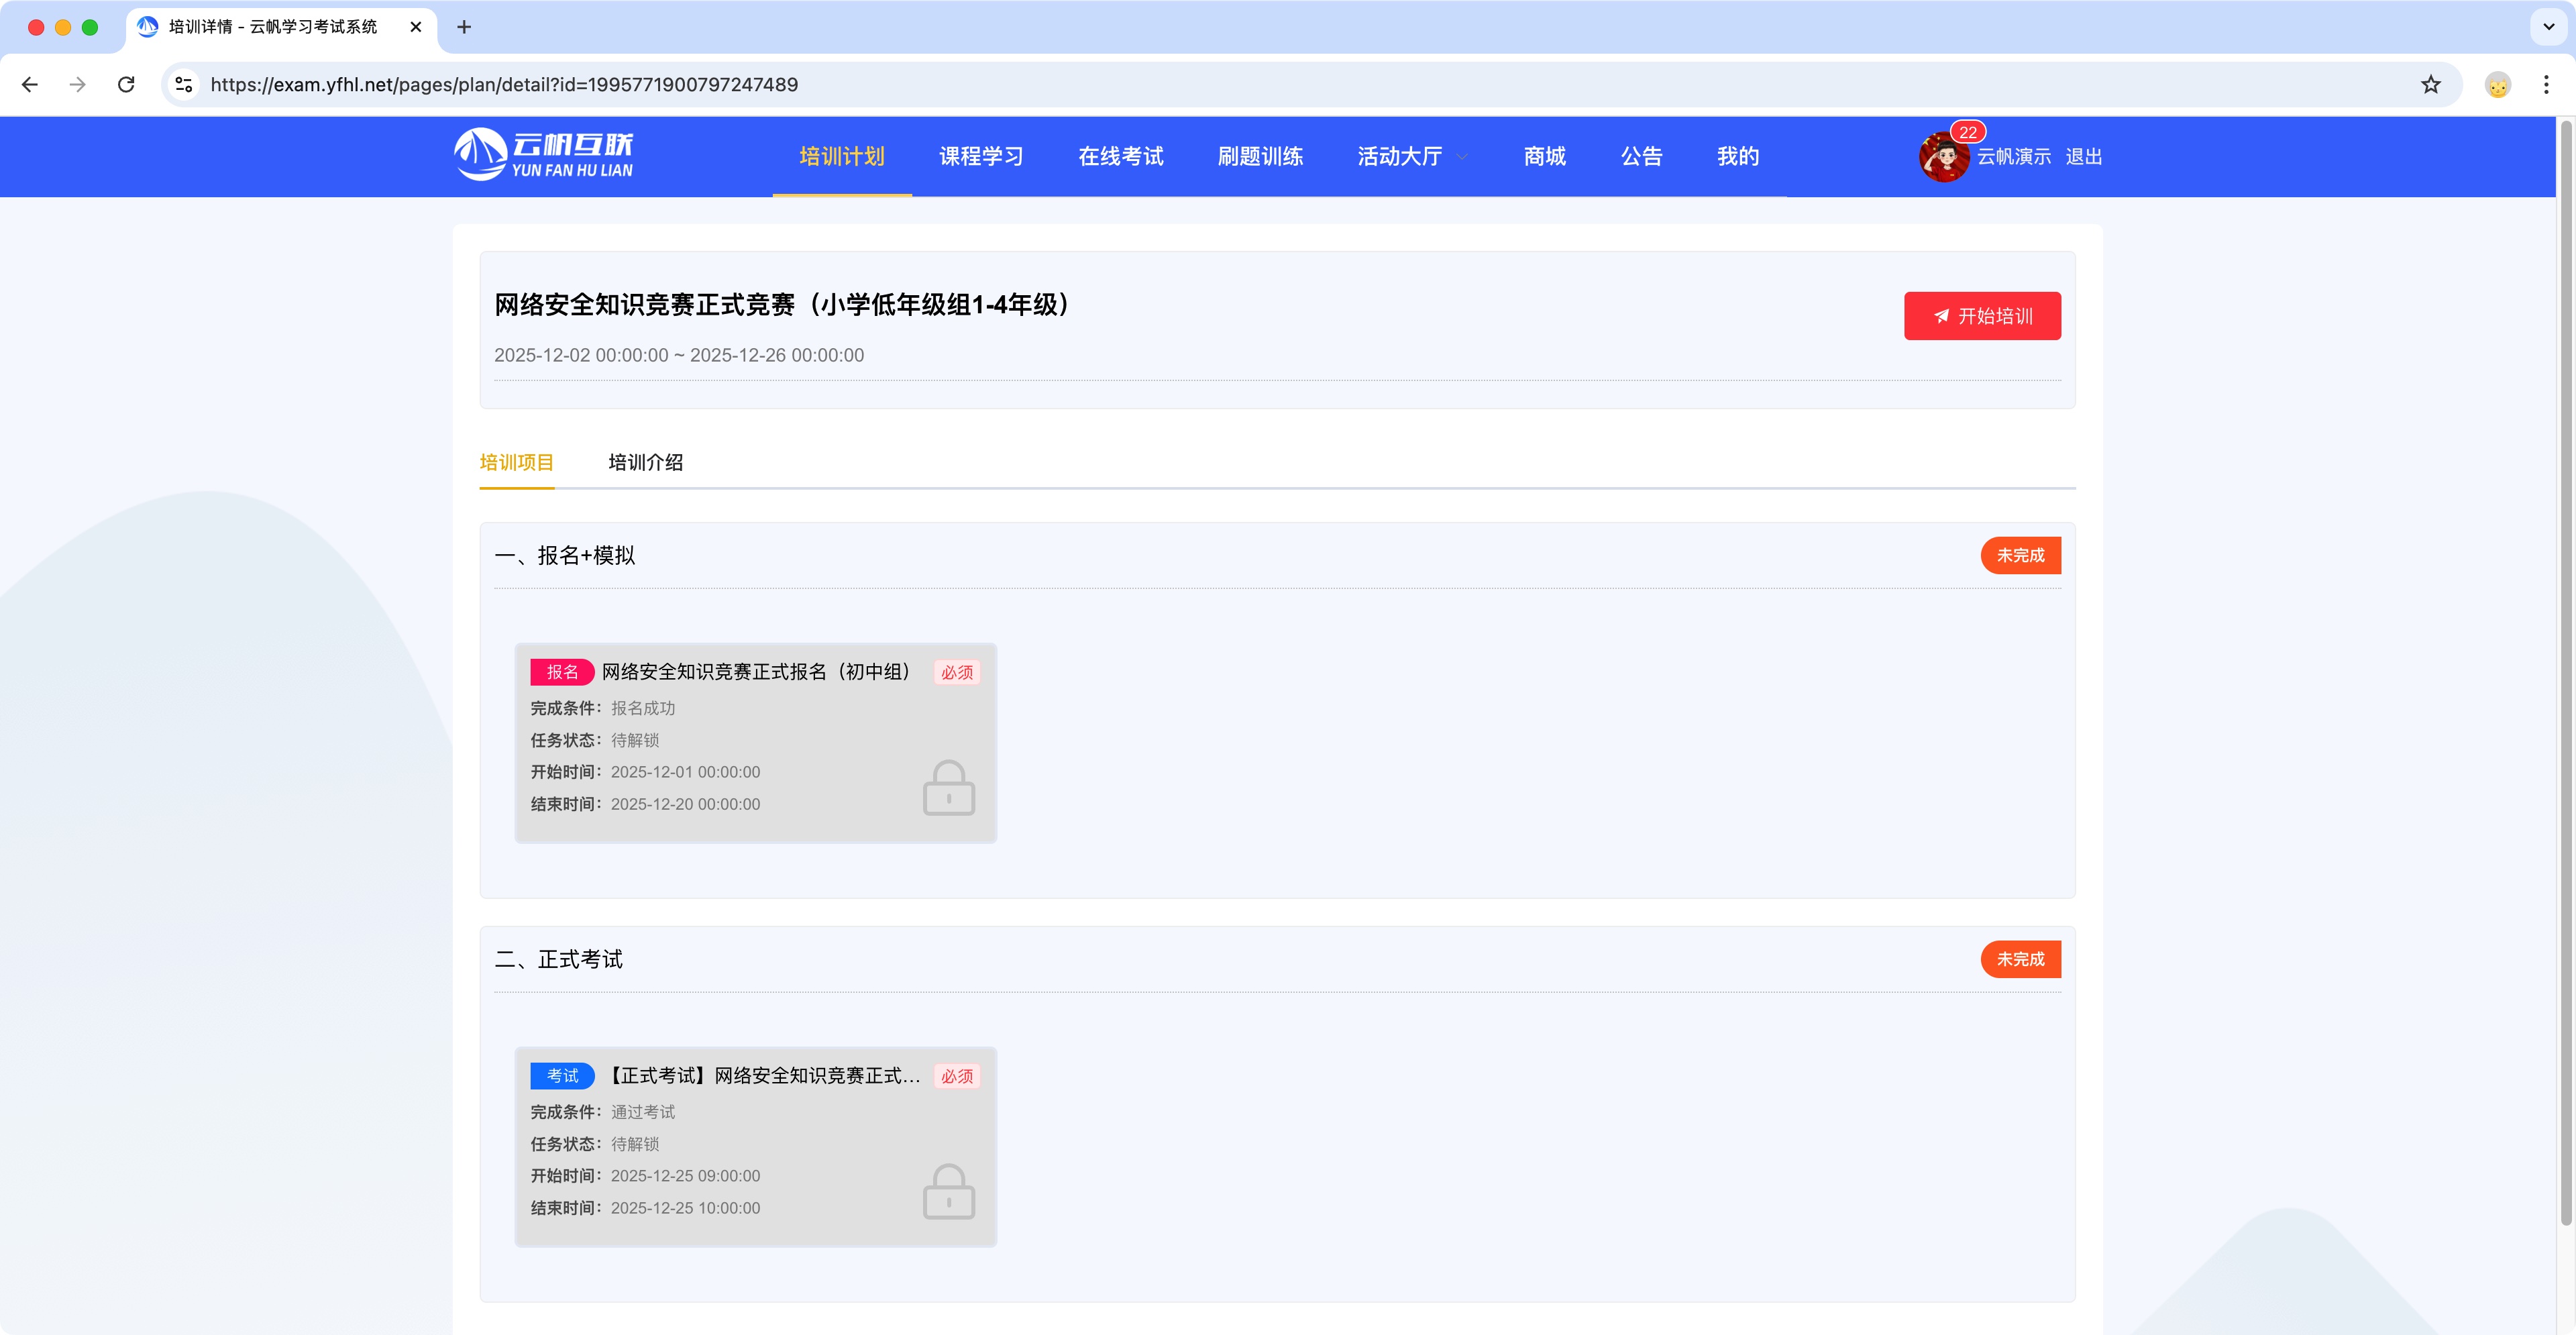Reload the current page
The height and width of the screenshot is (1335, 2576).
coord(126,84)
